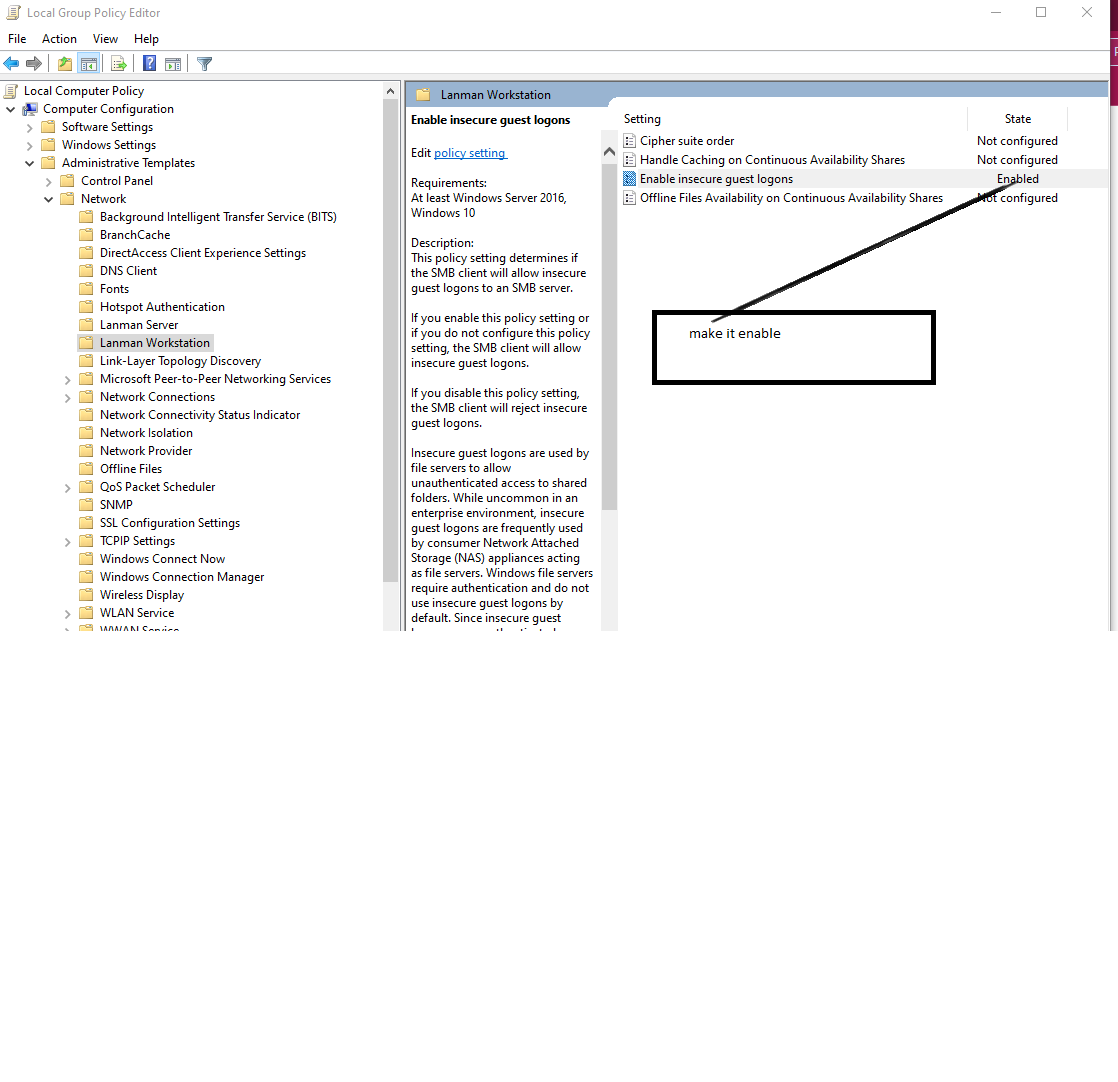
Task: Click the Edit policy setting link
Action: click(x=471, y=153)
